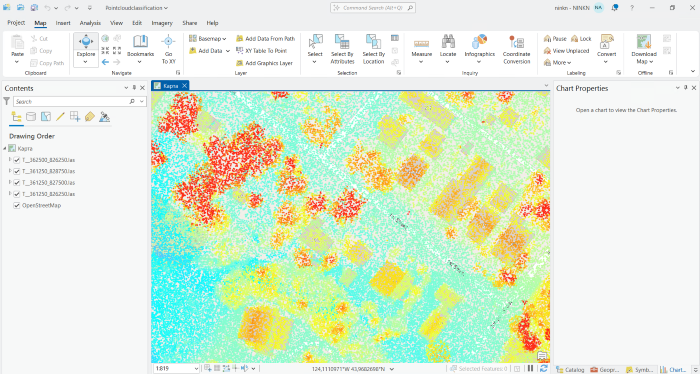Open the notifications bell
The height and width of the screenshot is (374, 700).
pos(615,8)
